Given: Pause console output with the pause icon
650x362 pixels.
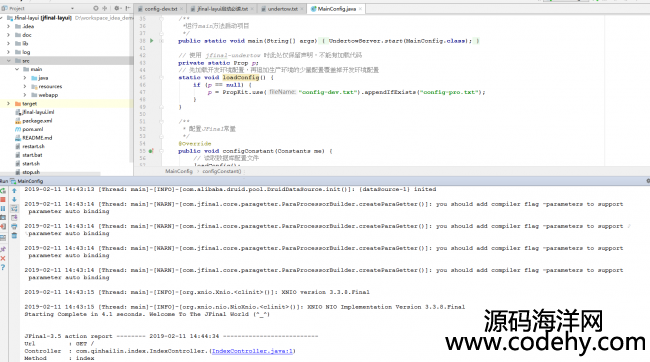Looking at the screenshot, I should pyautogui.click(x=3, y=209).
